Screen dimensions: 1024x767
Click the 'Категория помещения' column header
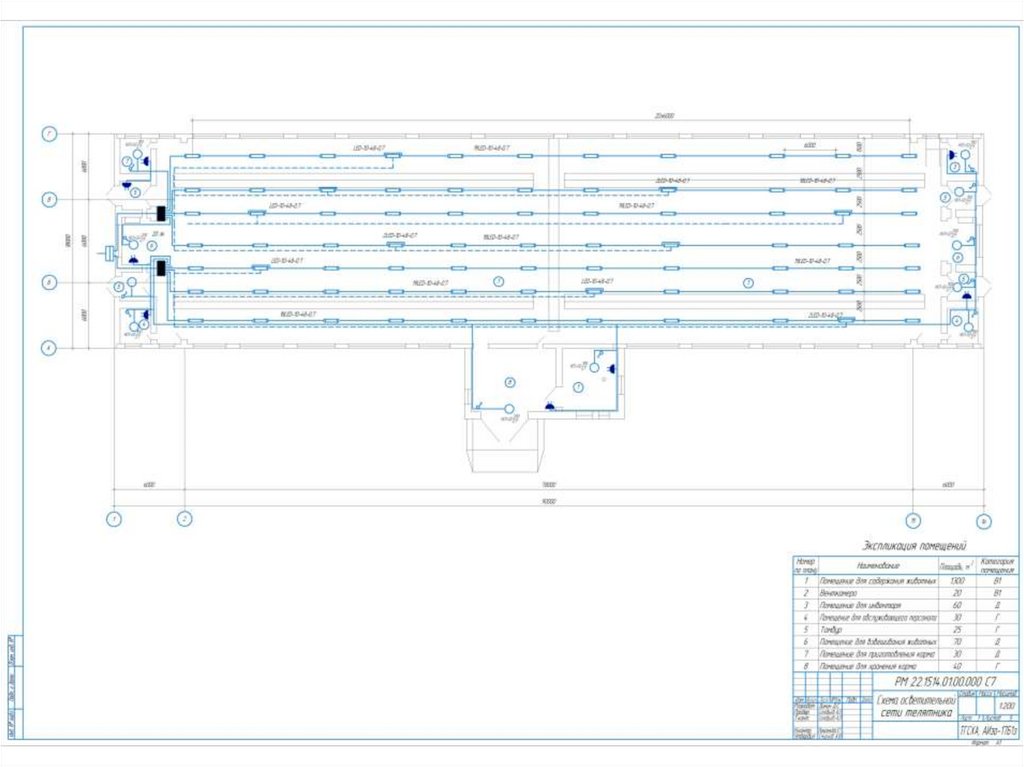tap(997, 566)
